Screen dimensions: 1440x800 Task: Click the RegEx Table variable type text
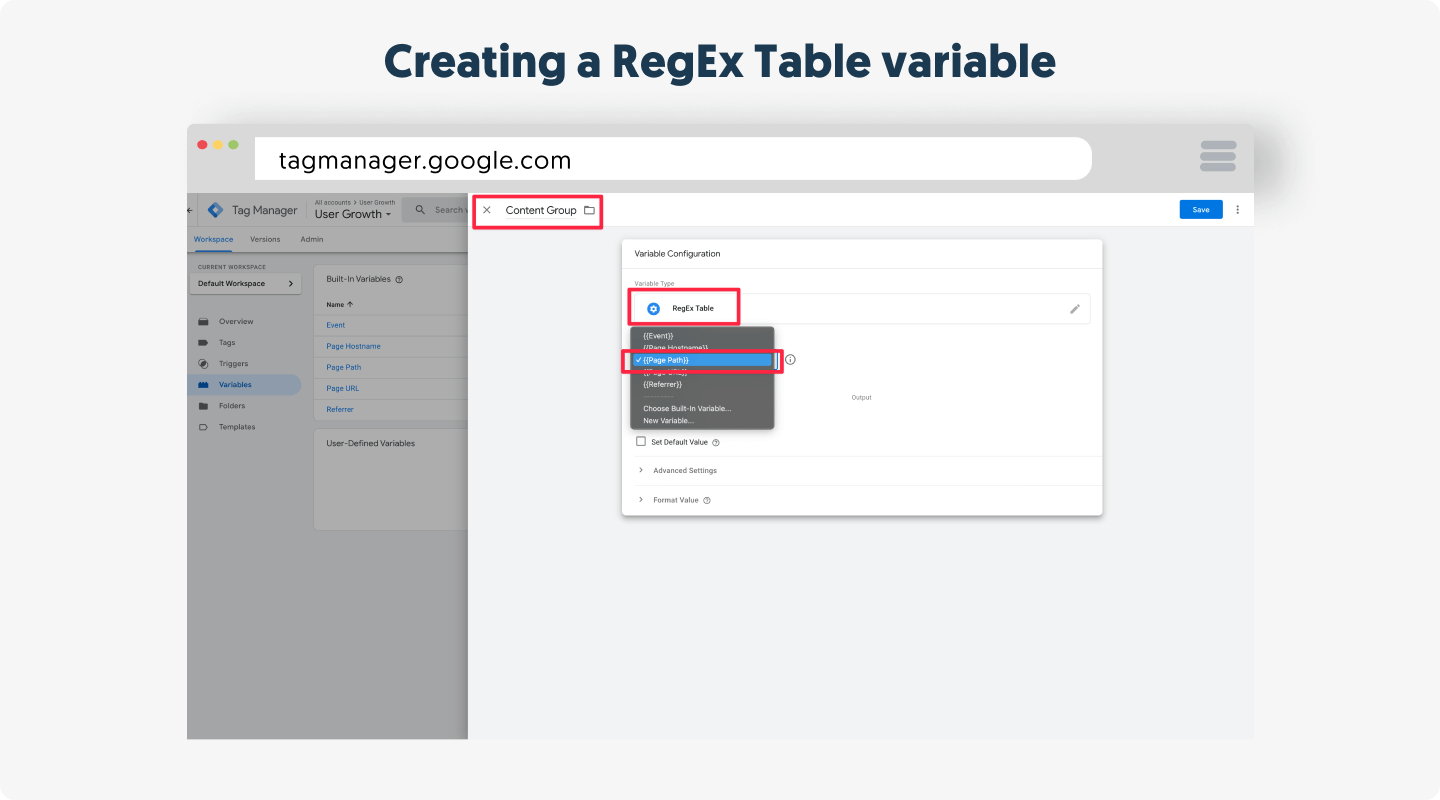tap(693, 308)
